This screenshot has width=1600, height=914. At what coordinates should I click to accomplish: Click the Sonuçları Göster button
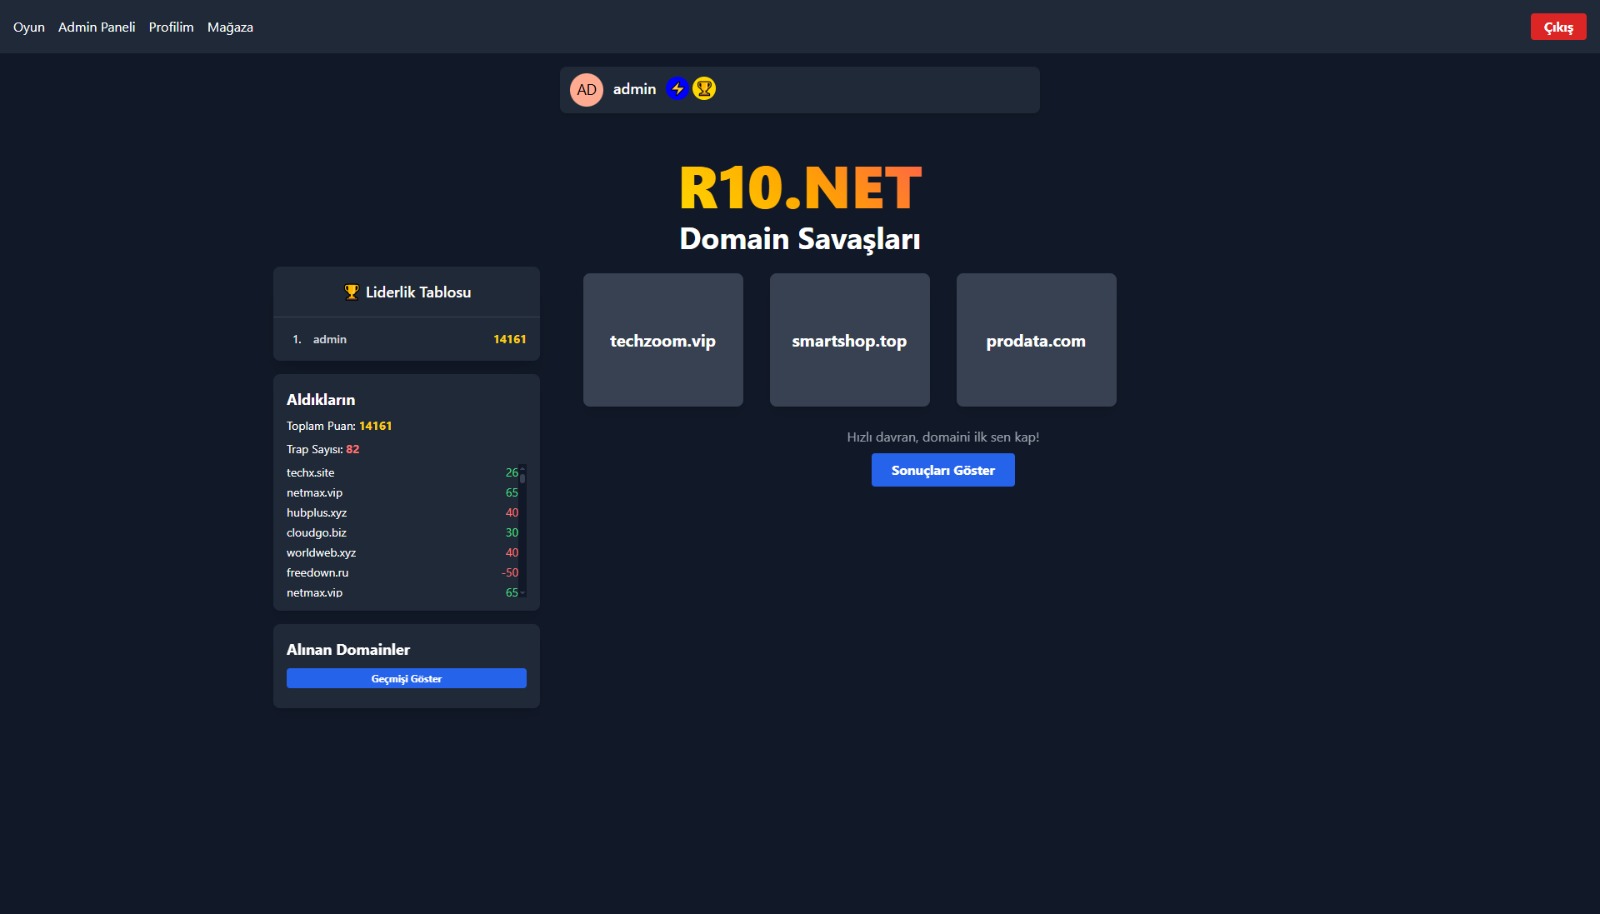click(943, 470)
